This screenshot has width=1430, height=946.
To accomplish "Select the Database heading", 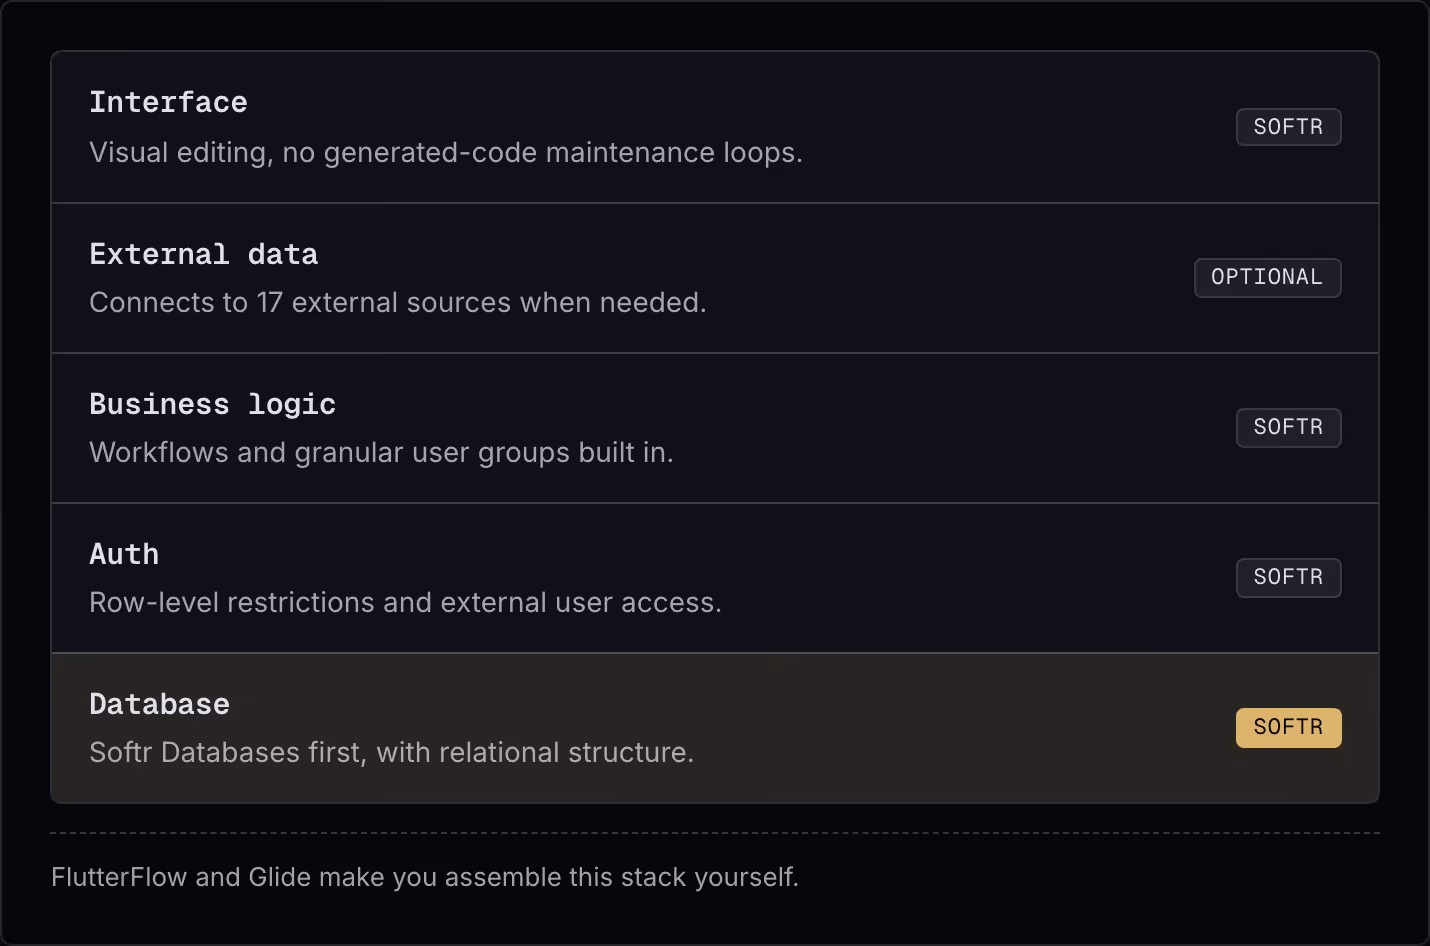I will point(159,704).
